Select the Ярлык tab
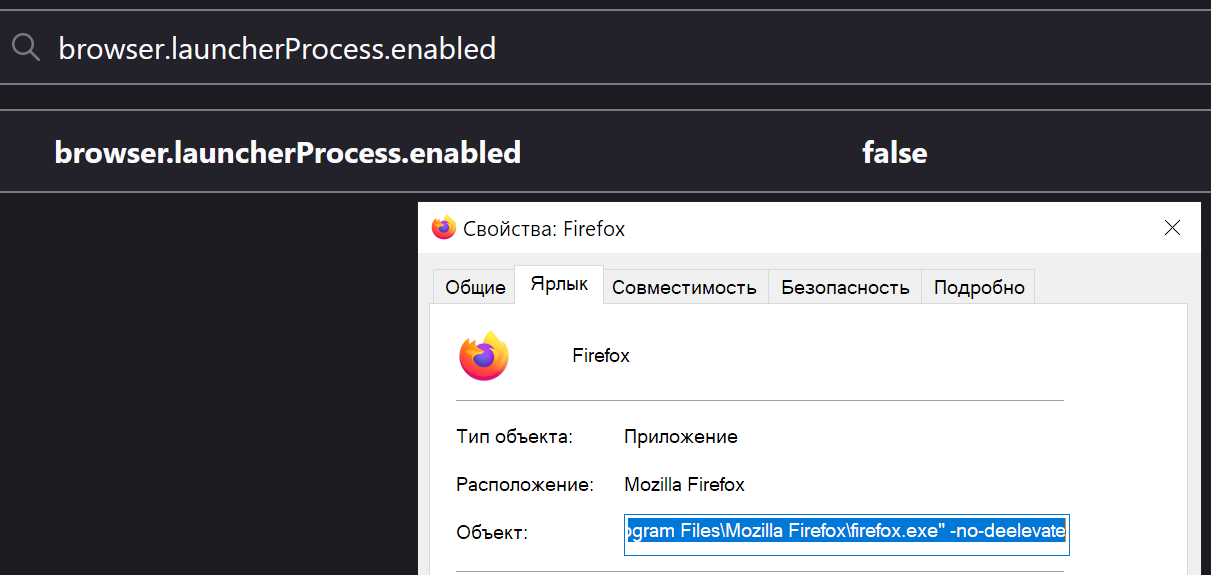This screenshot has height=575, width=1211. click(559, 284)
